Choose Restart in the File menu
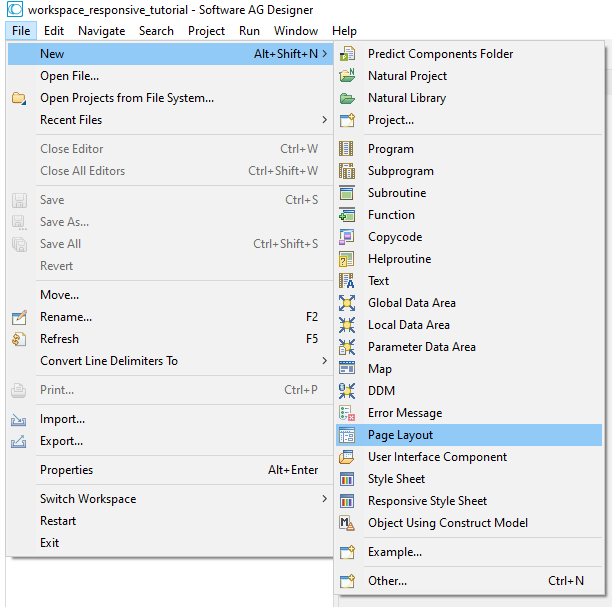This screenshot has height=607, width=612. pos(58,521)
